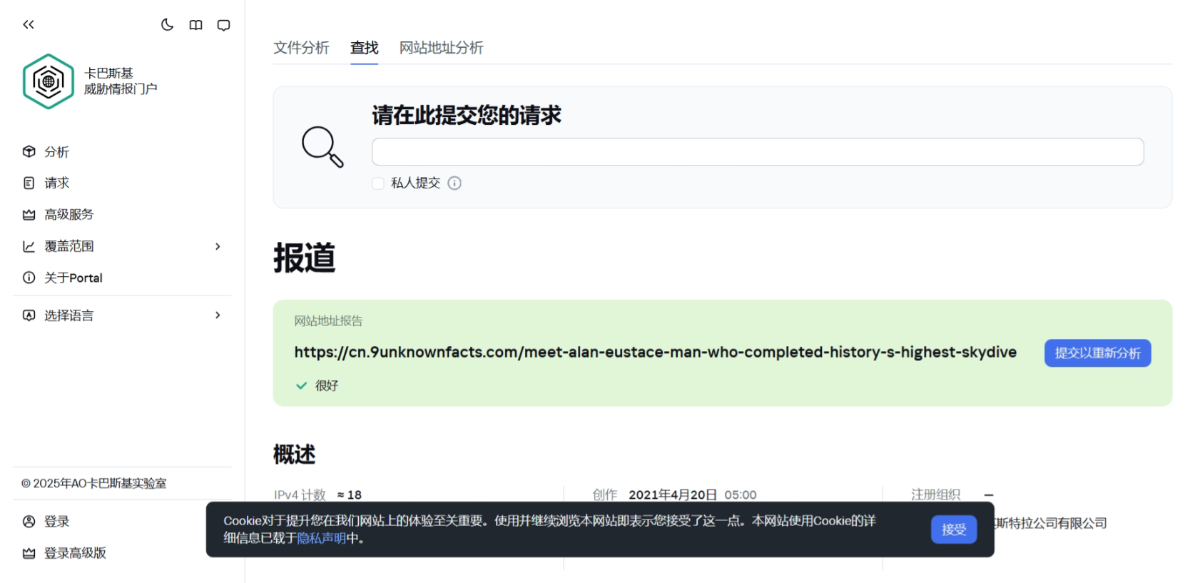Open the feedback chat icon
This screenshot has width=1200, height=583.
click(x=224, y=25)
